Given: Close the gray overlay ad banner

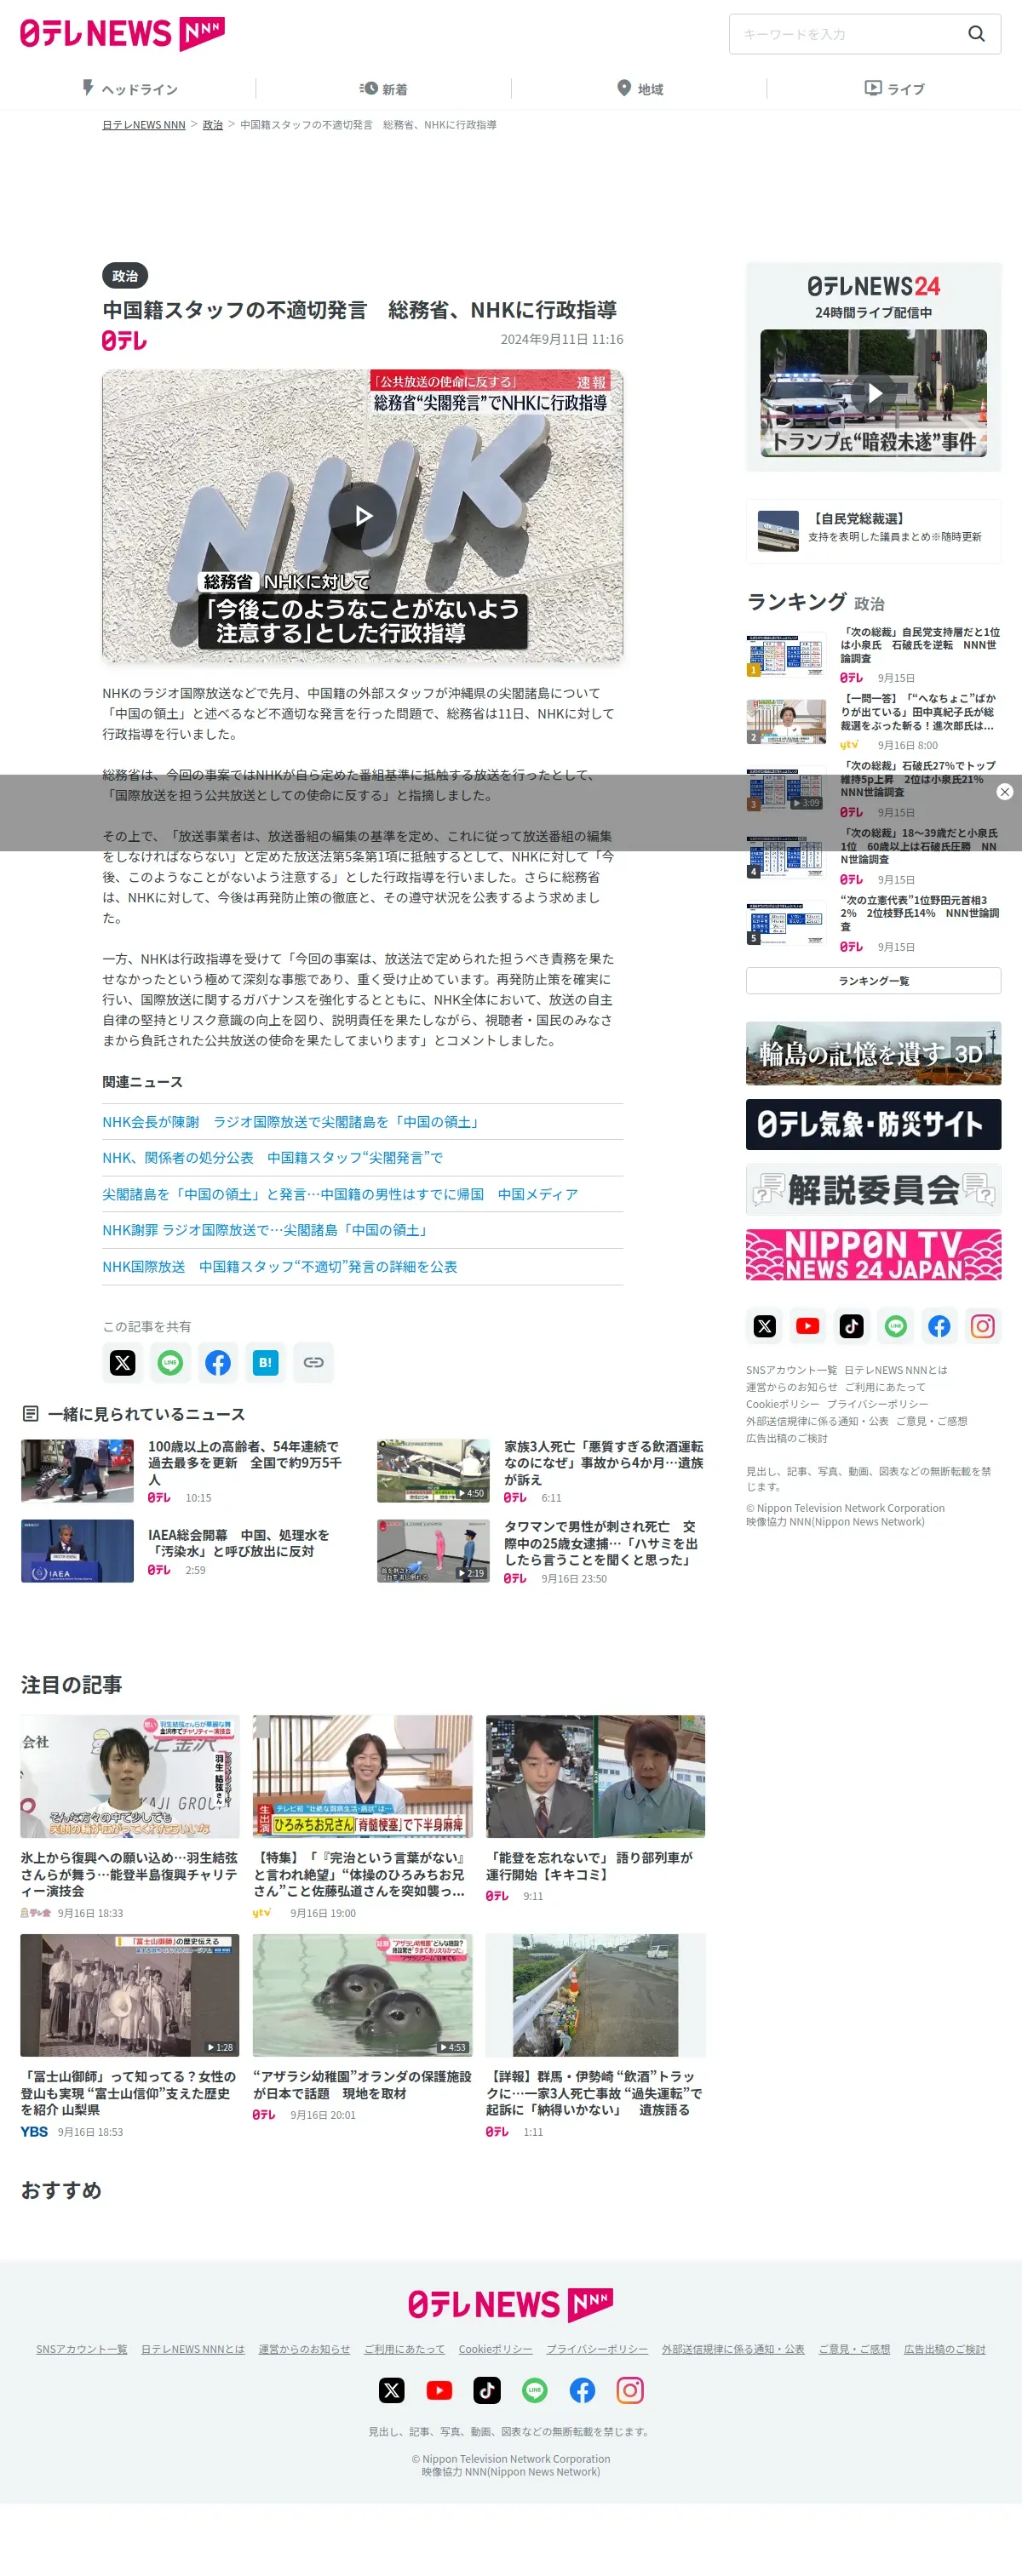Looking at the screenshot, I should tap(1005, 791).
